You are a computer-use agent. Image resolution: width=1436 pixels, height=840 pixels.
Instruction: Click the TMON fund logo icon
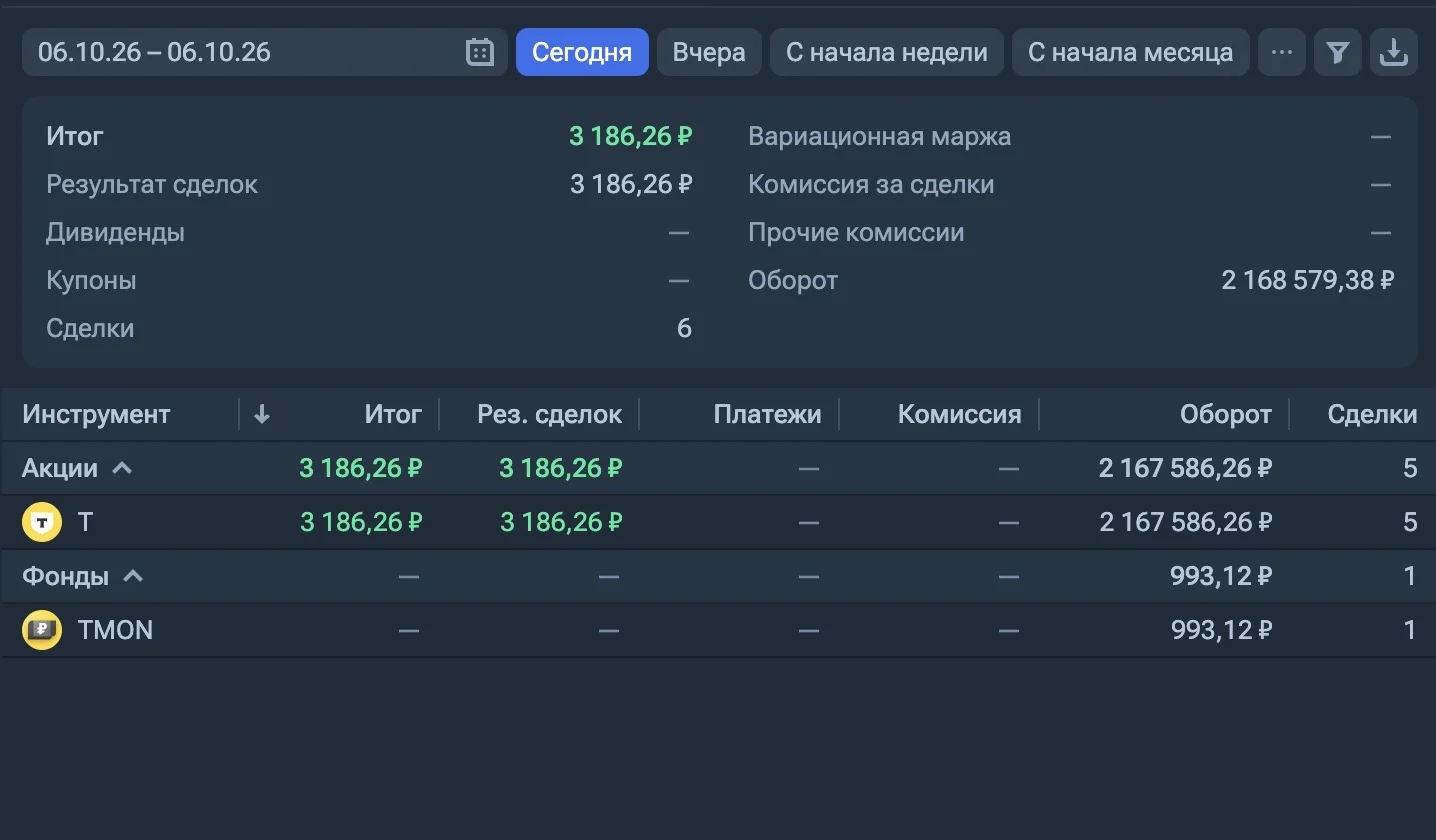point(42,630)
